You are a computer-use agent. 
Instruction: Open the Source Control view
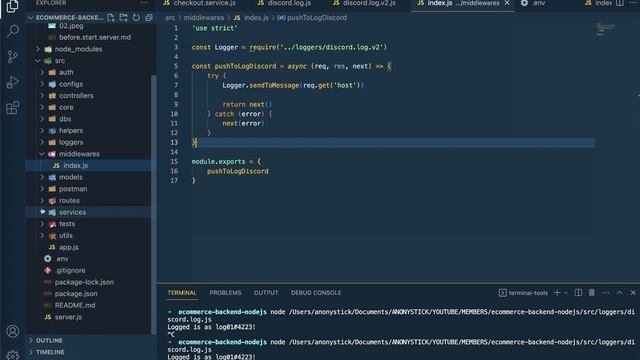coord(13,56)
